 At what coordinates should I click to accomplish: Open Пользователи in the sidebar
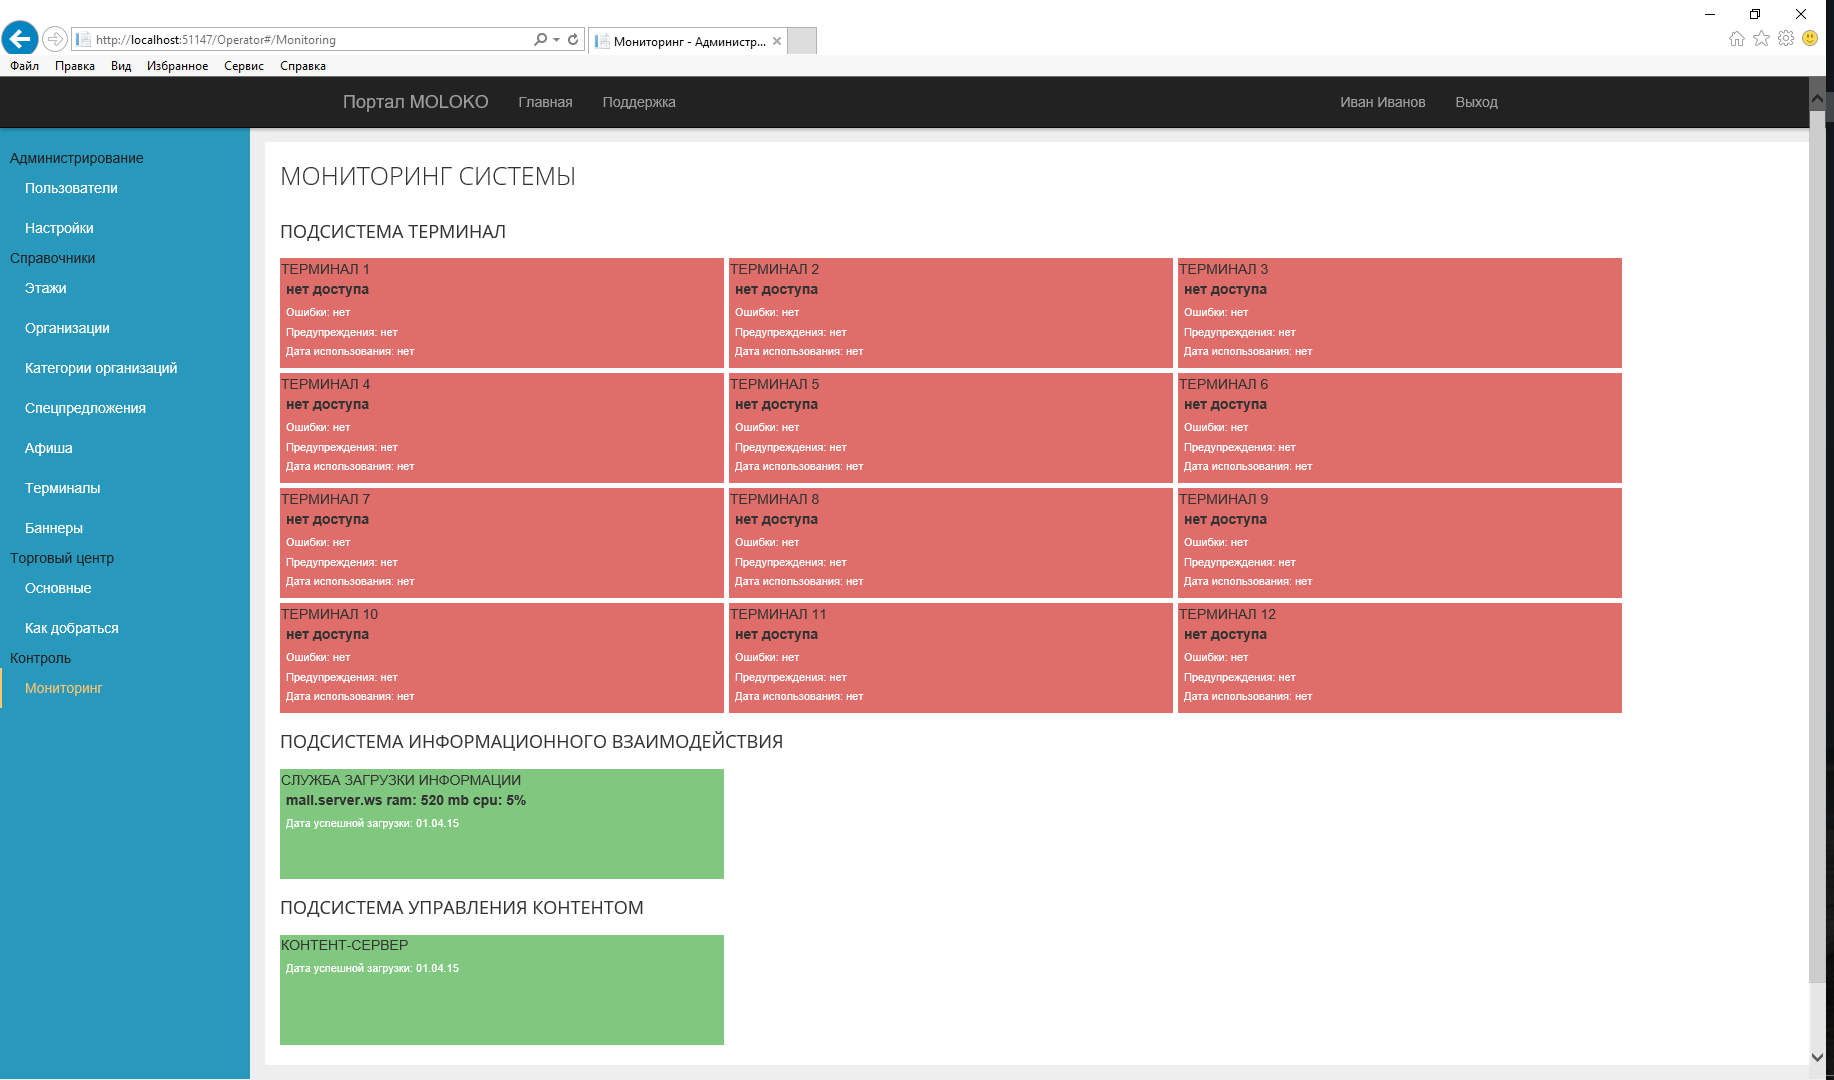[x=71, y=188]
